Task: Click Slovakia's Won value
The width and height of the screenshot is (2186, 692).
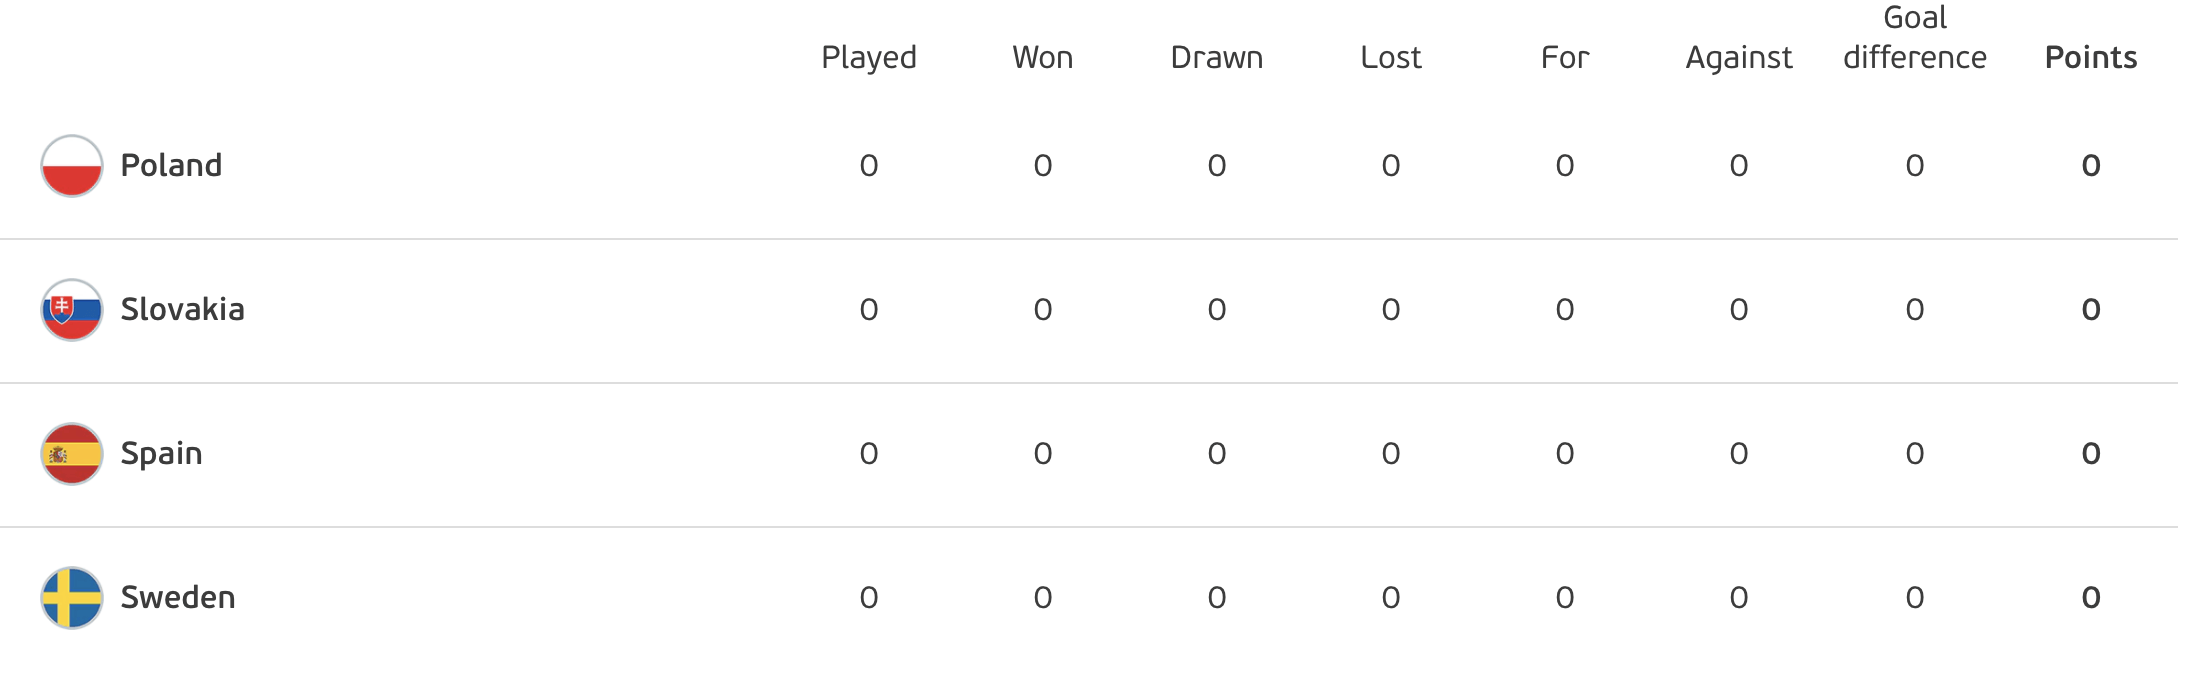Action: (x=1043, y=310)
